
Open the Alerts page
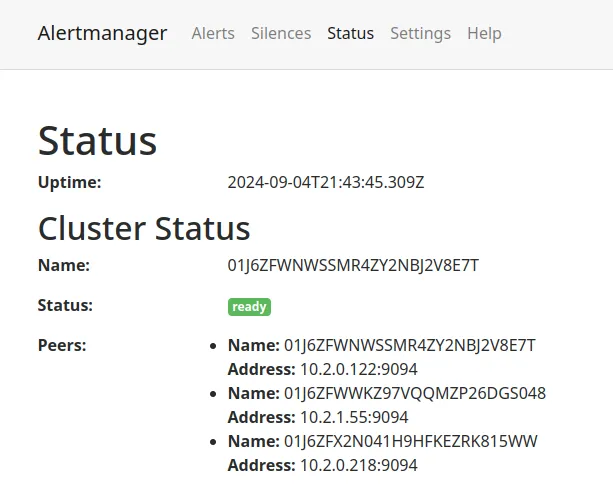(x=213, y=33)
